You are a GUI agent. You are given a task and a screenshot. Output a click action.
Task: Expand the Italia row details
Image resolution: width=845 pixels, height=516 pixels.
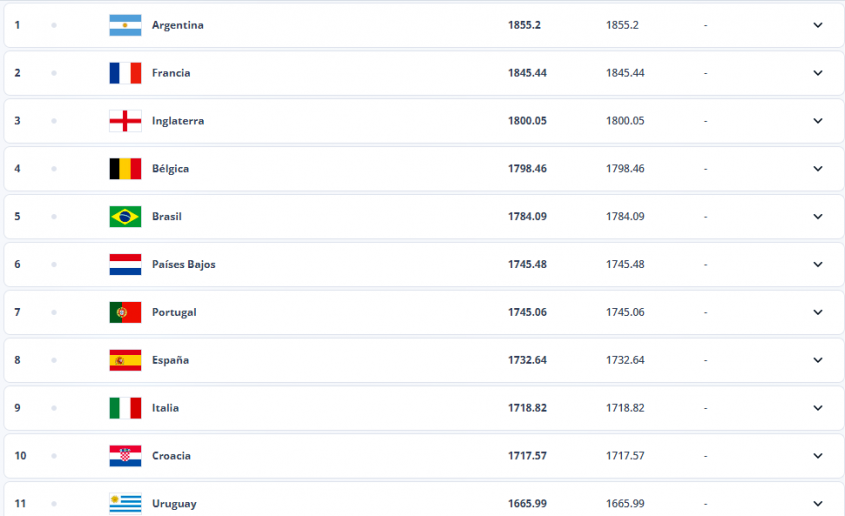point(818,408)
